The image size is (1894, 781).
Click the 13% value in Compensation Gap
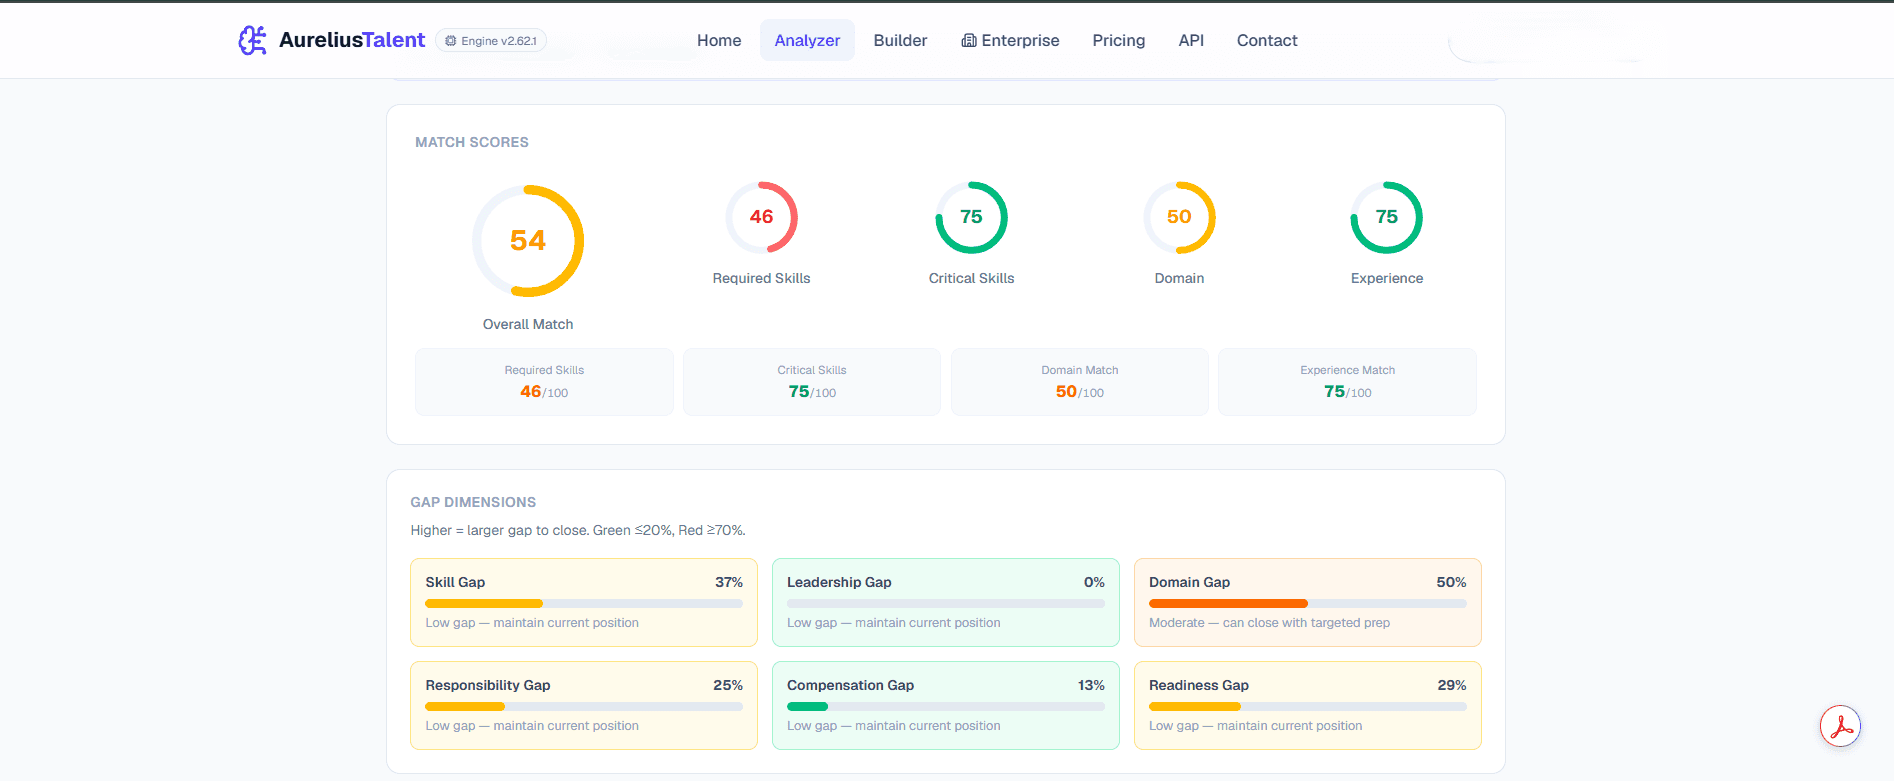[1091, 685]
